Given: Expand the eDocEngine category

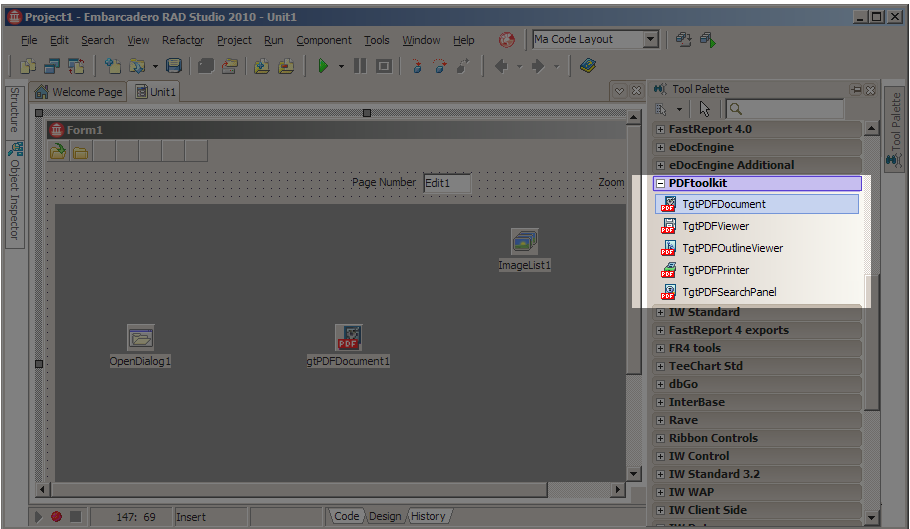Looking at the screenshot, I should [660, 147].
